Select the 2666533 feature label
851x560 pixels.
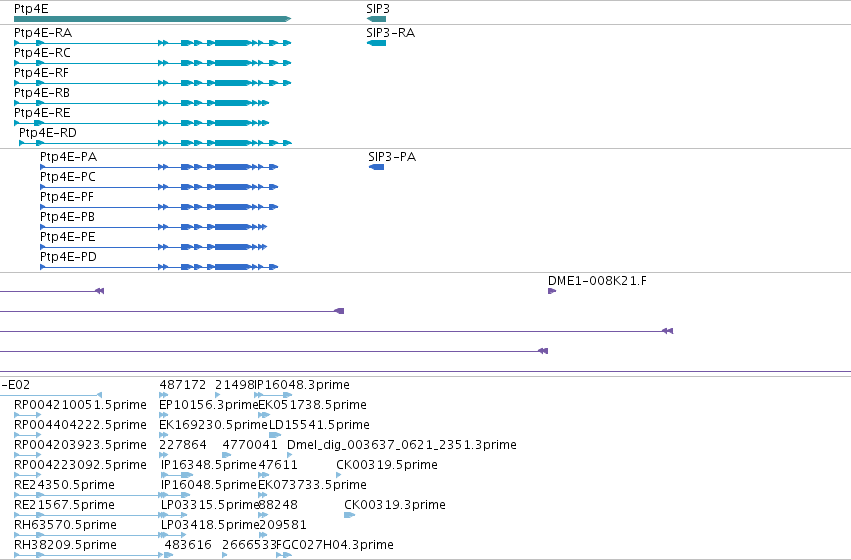[250, 544]
